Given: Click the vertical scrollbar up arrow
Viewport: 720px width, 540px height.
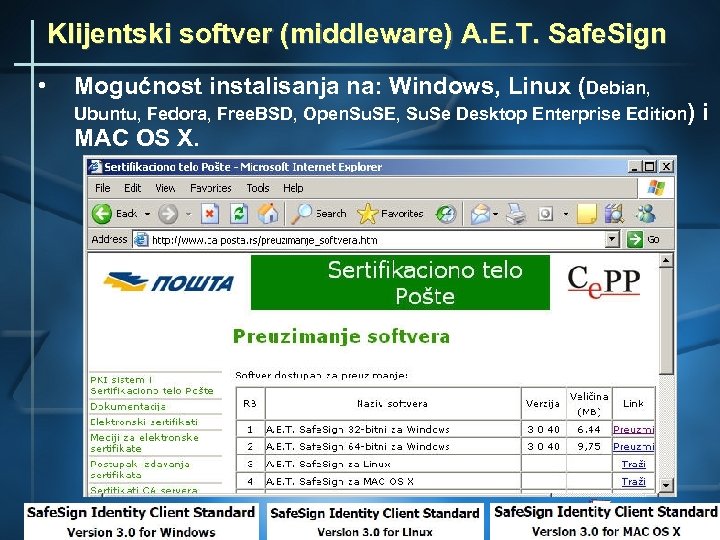Looking at the screenshot, I should click(666, 261).
